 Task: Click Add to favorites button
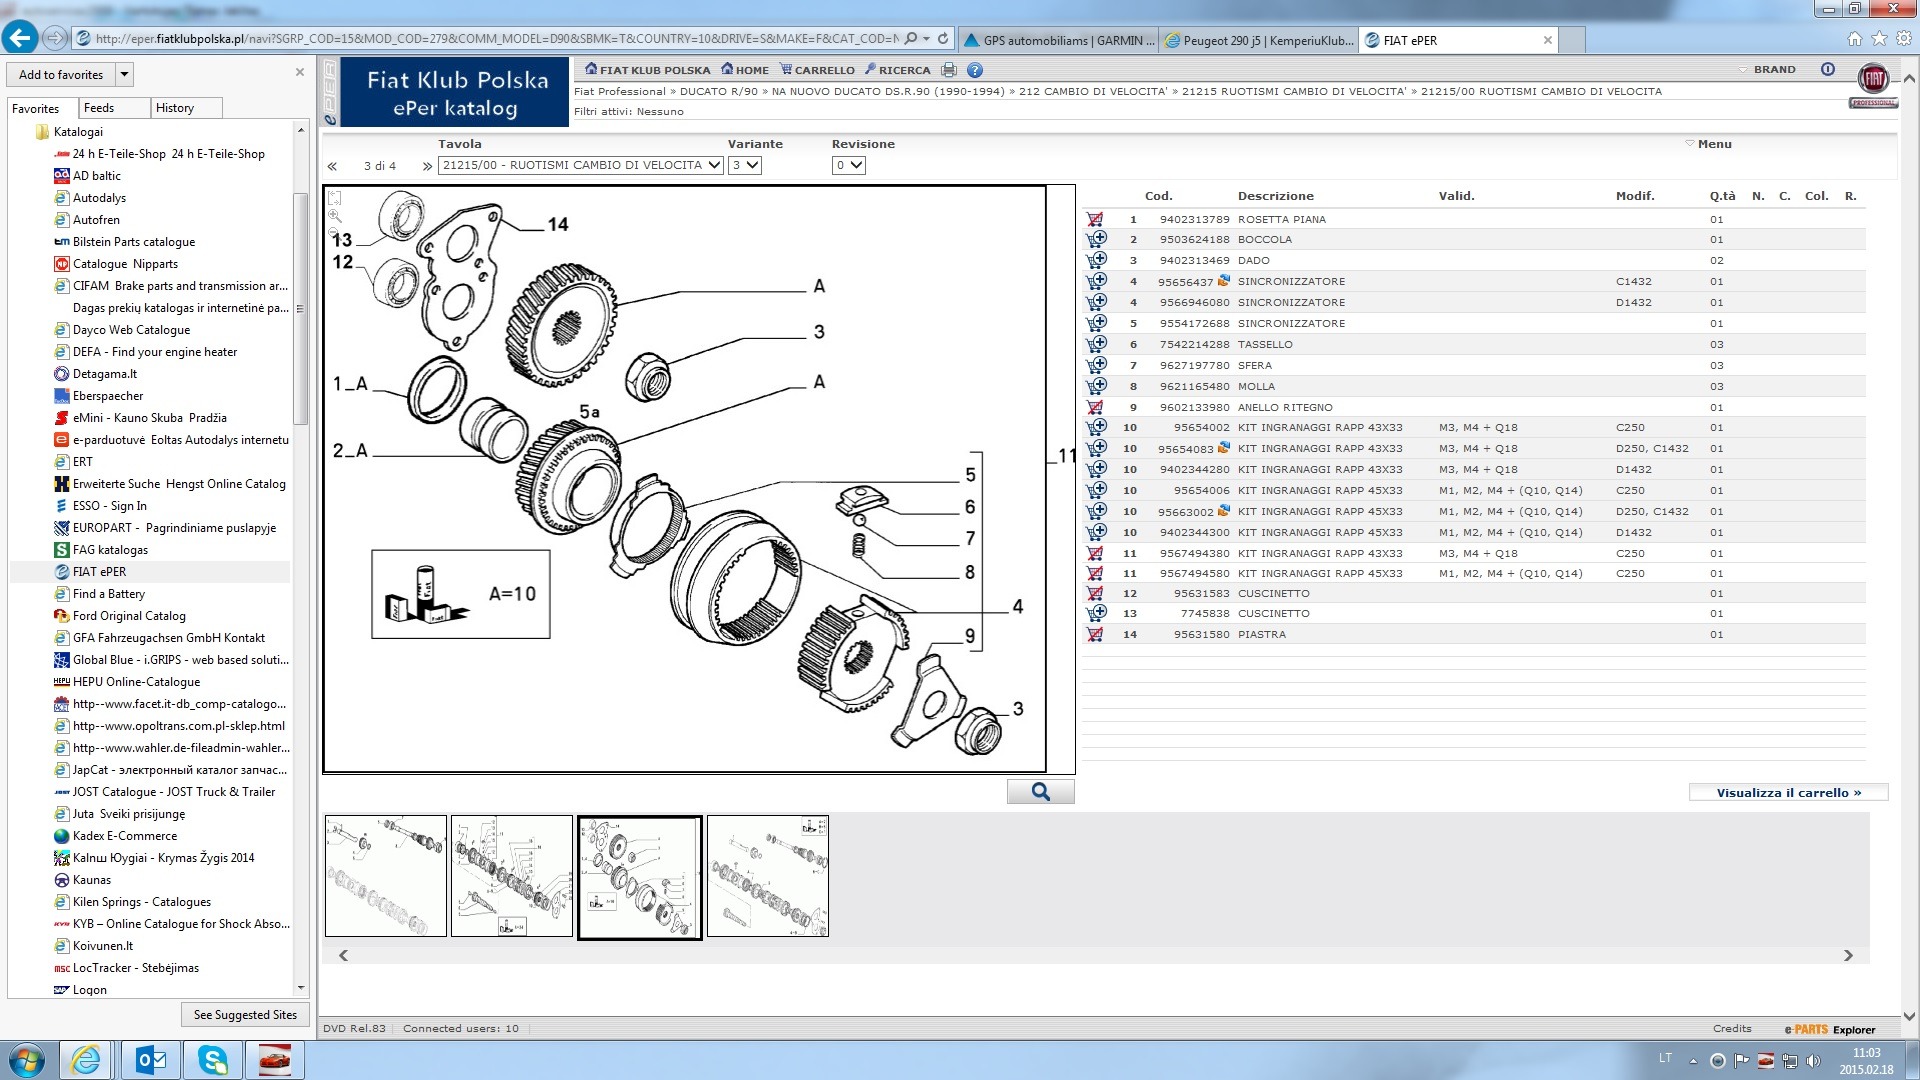pyautogui.click(x=61, y=74)
